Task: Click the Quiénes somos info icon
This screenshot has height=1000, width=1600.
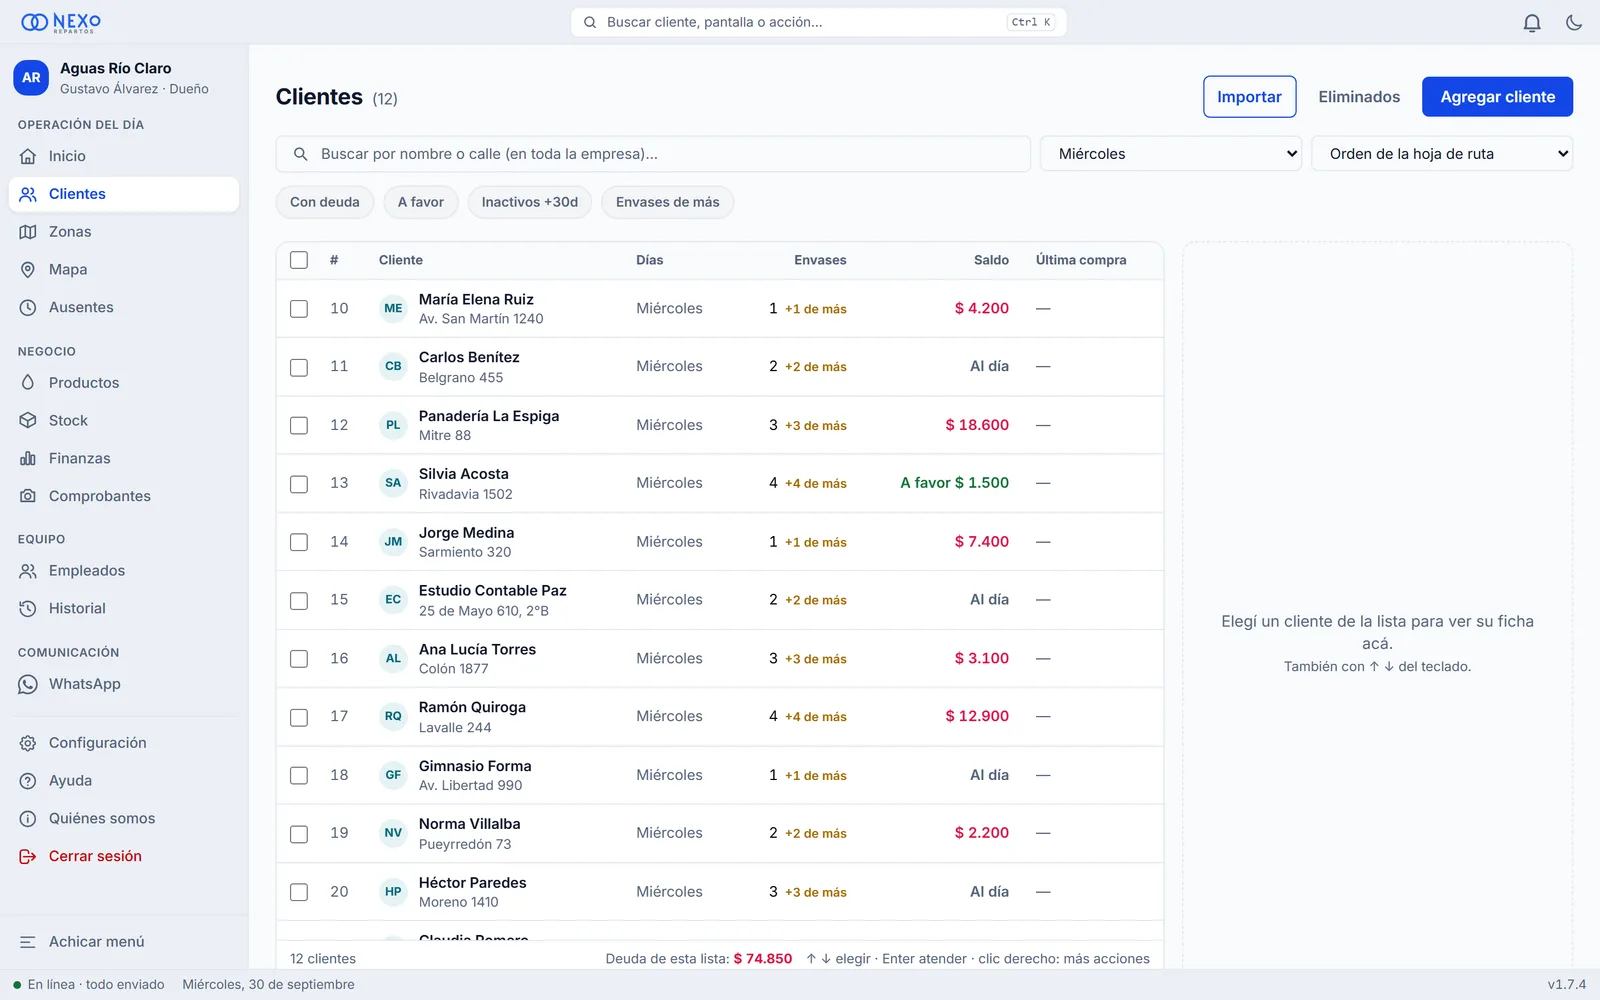Action: 28,819
